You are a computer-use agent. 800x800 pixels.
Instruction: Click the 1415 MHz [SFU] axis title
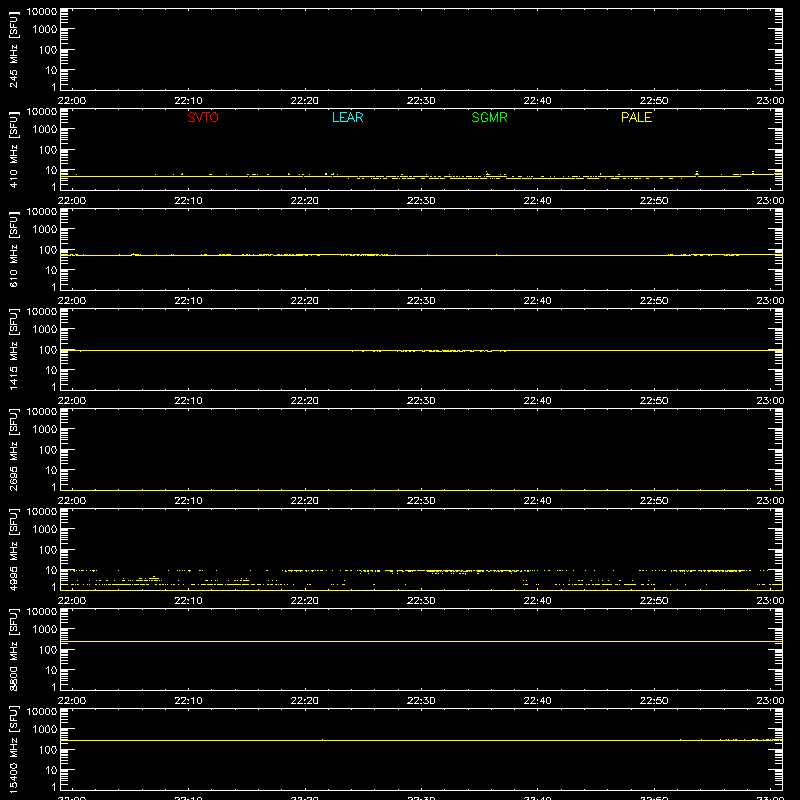click(14, 349)
